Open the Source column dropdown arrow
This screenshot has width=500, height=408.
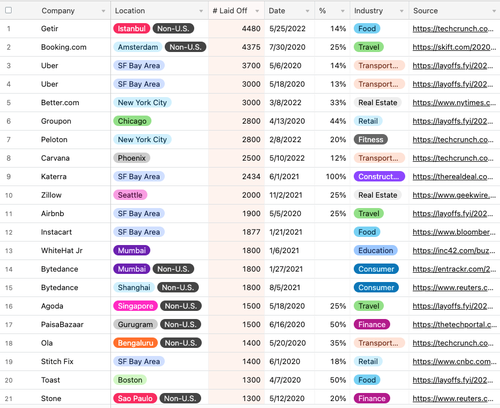pyautogui.click(x=494, y=11)
